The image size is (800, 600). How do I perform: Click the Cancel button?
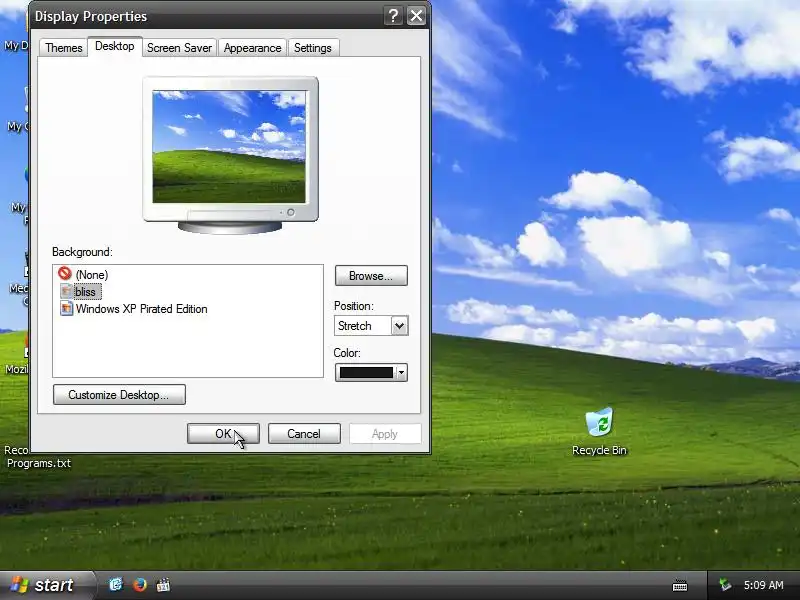[x=304, y=434]
